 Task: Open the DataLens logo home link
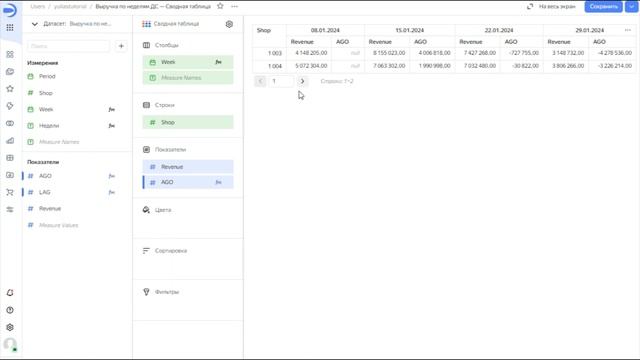[10, 10]
